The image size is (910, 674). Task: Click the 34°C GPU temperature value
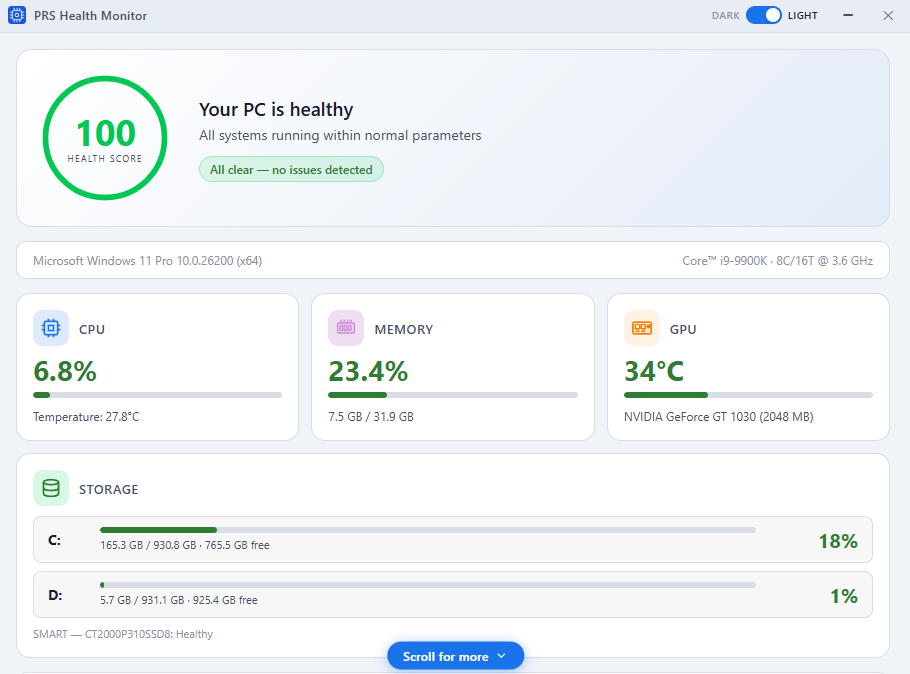(x=654, y=372)
